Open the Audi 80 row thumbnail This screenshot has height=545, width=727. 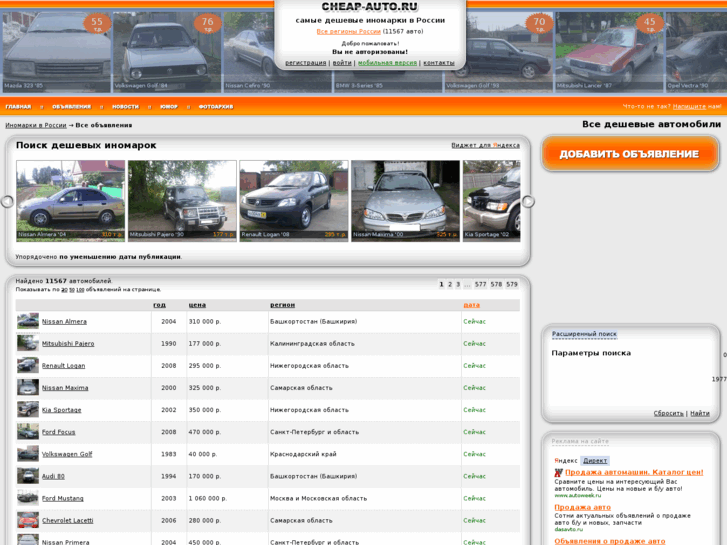coord(28,476)
